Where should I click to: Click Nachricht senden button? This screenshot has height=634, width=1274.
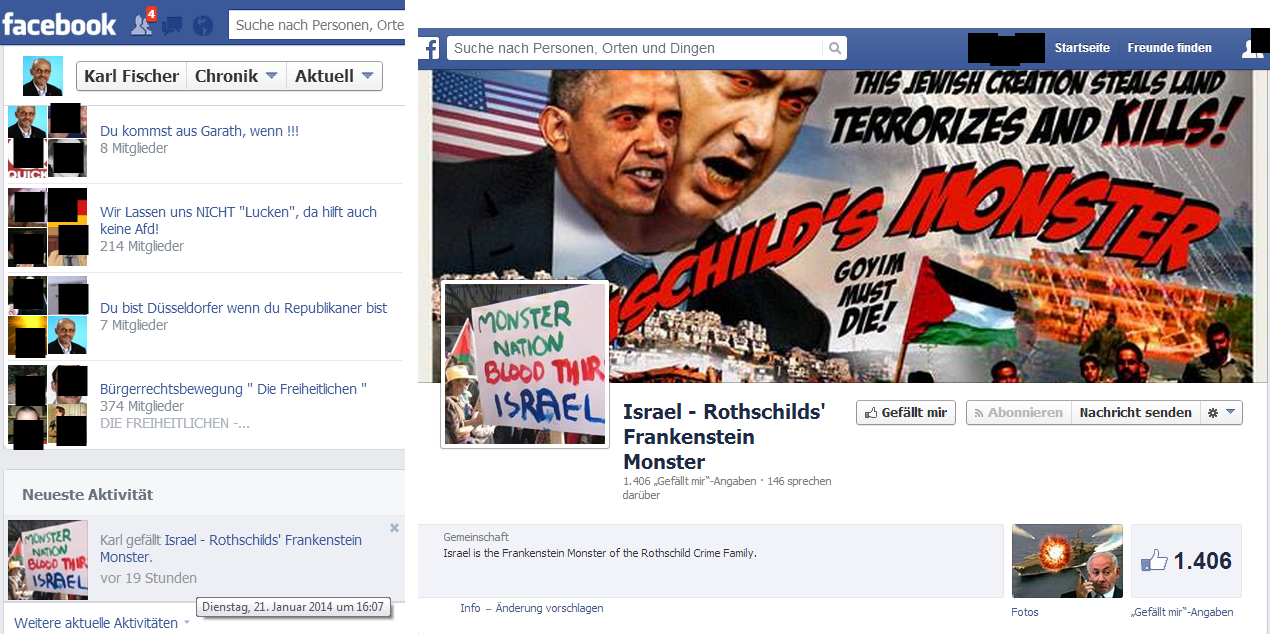pos(1135,412)
